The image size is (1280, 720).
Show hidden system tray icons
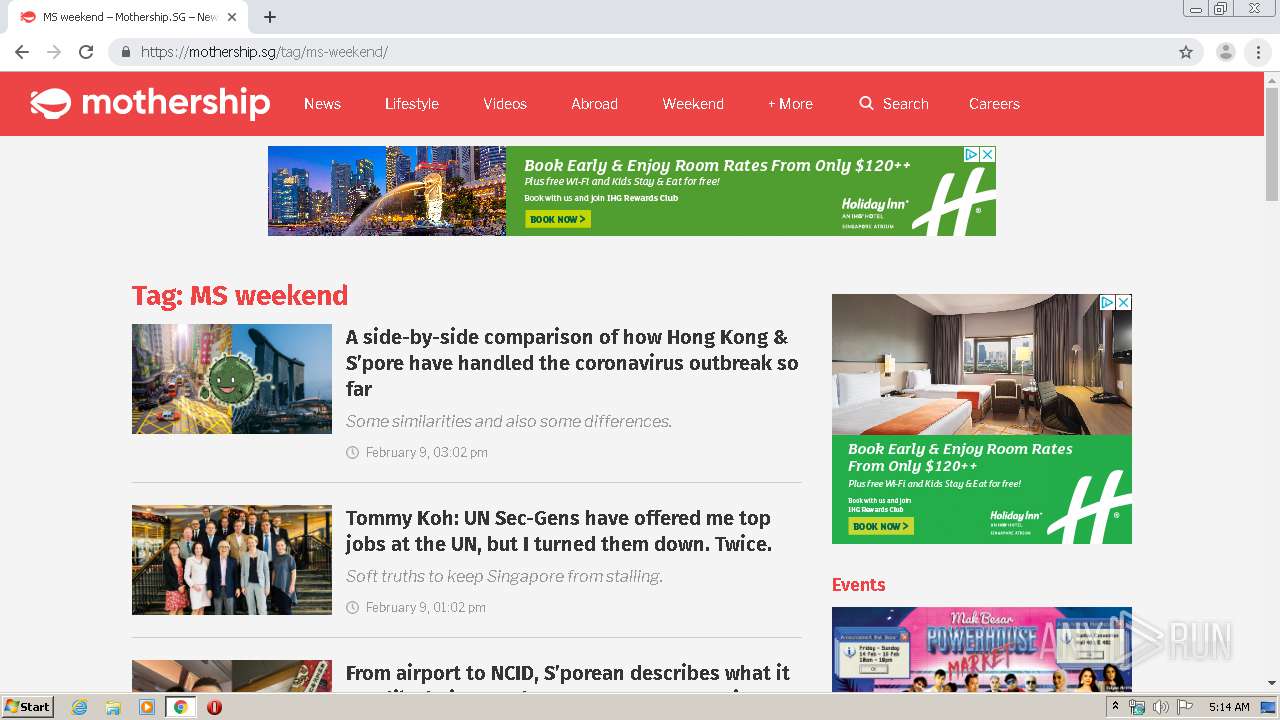[x=1115, y=707]
